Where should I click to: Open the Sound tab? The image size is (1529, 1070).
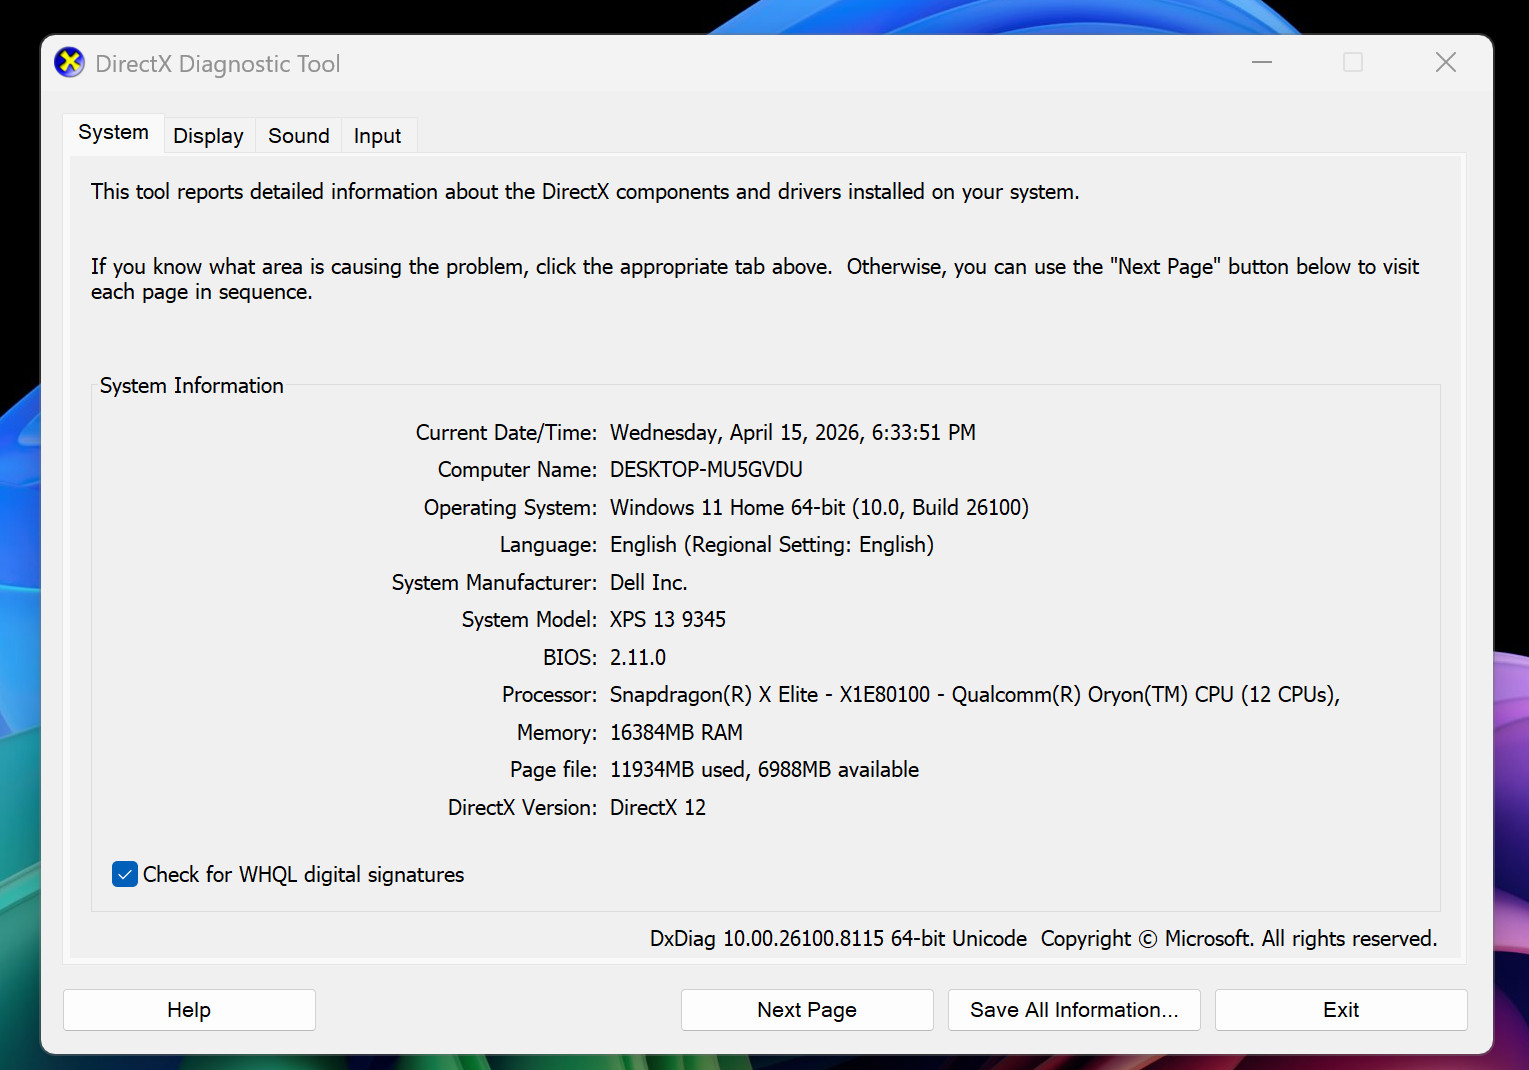click(x=298, y=135)
